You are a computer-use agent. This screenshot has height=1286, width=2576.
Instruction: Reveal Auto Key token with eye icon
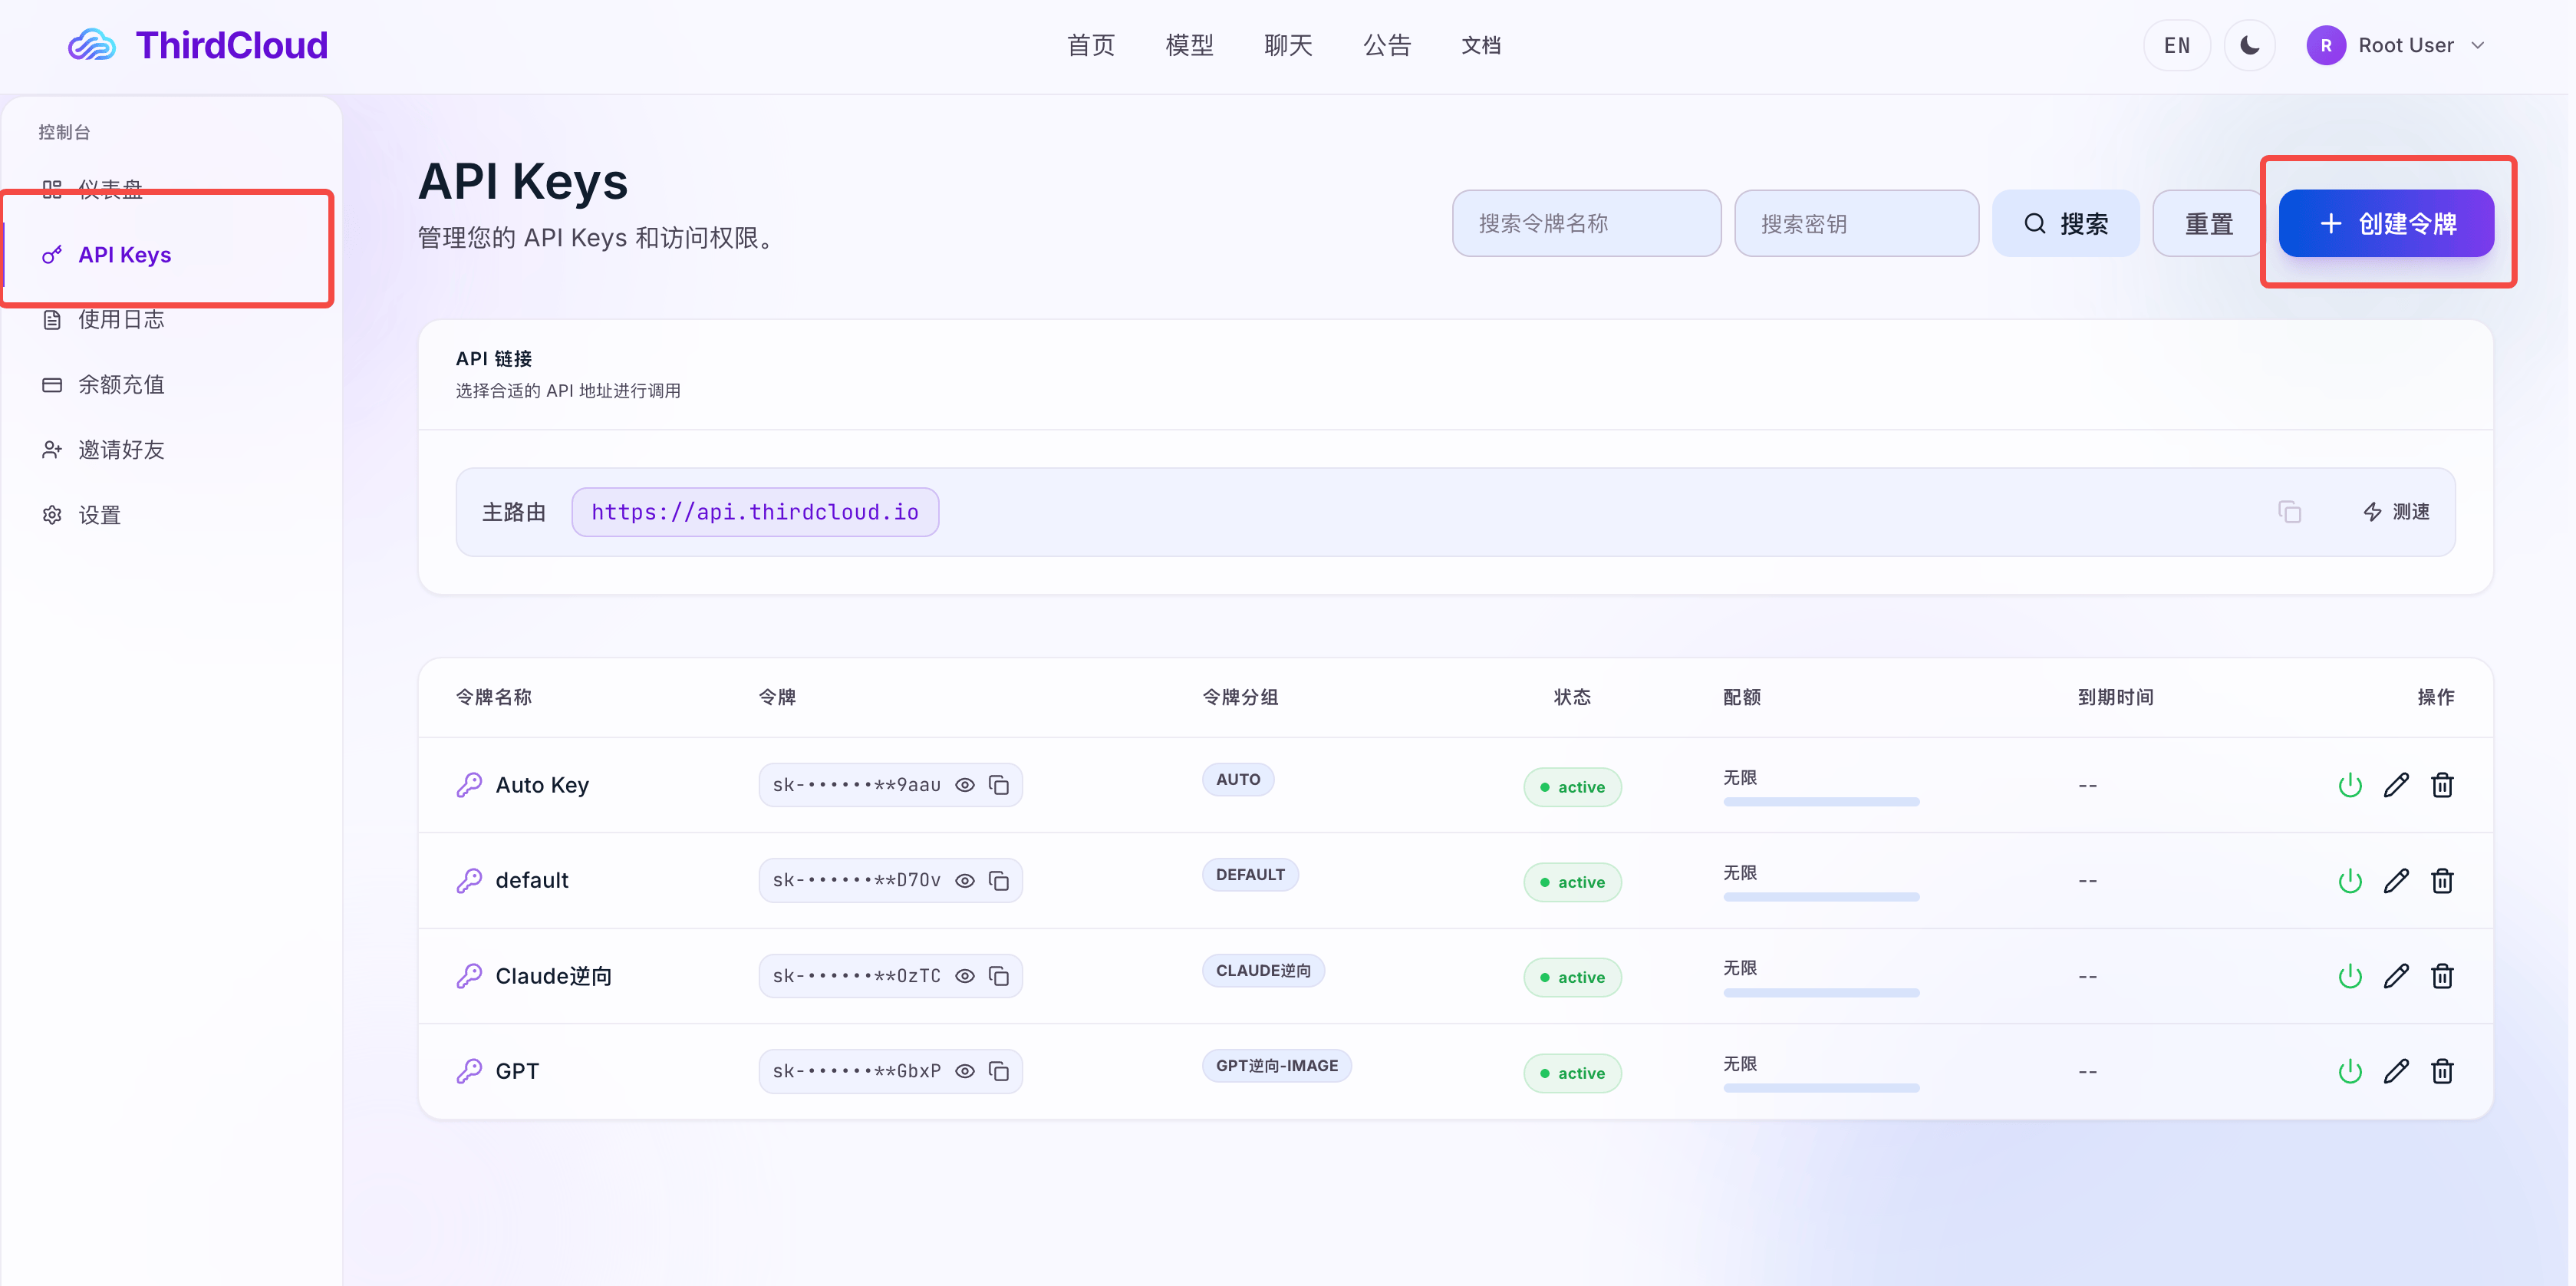click(964, 785)
